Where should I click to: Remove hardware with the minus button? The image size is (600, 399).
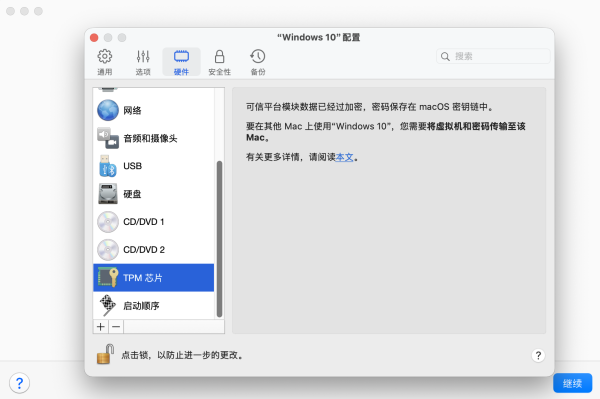pyautogui.click(x=116, y=327)
